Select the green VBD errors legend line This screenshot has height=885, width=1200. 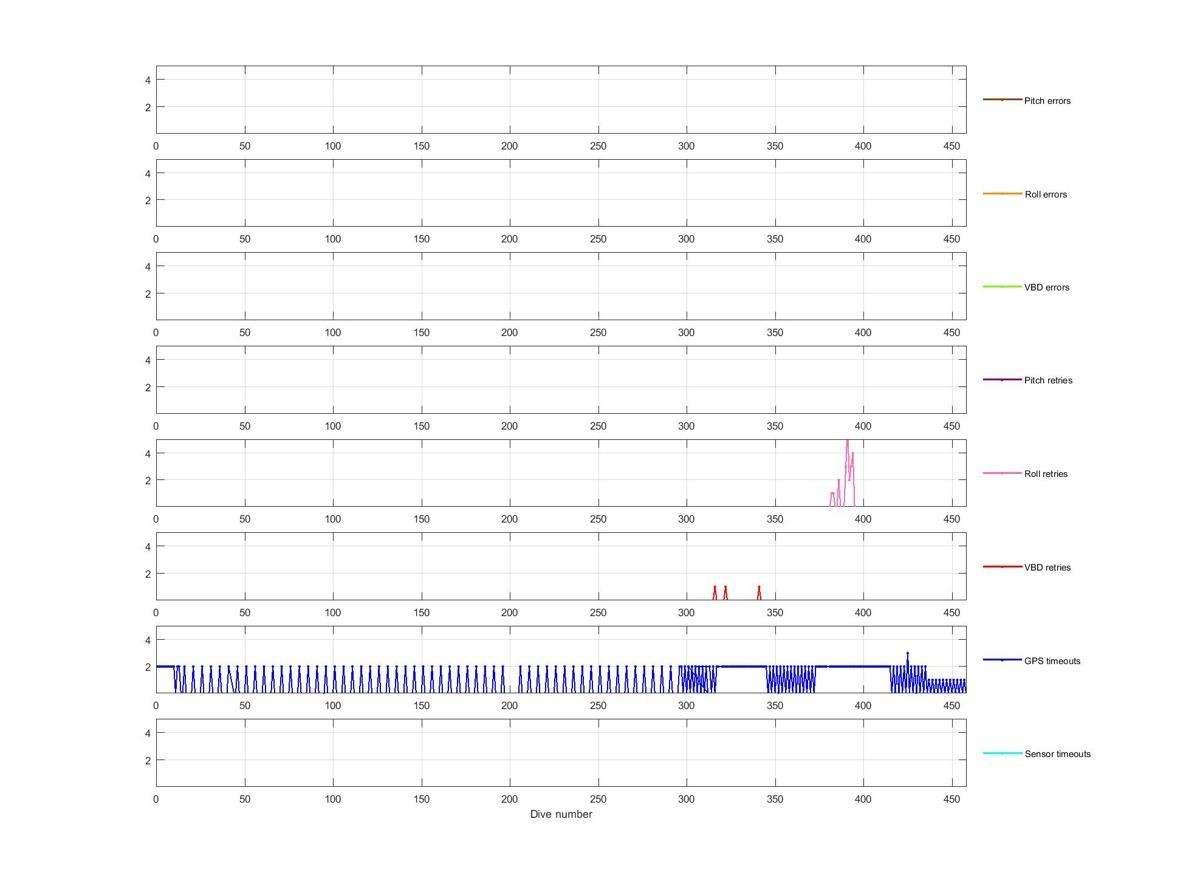click(x=1002, y=286)
